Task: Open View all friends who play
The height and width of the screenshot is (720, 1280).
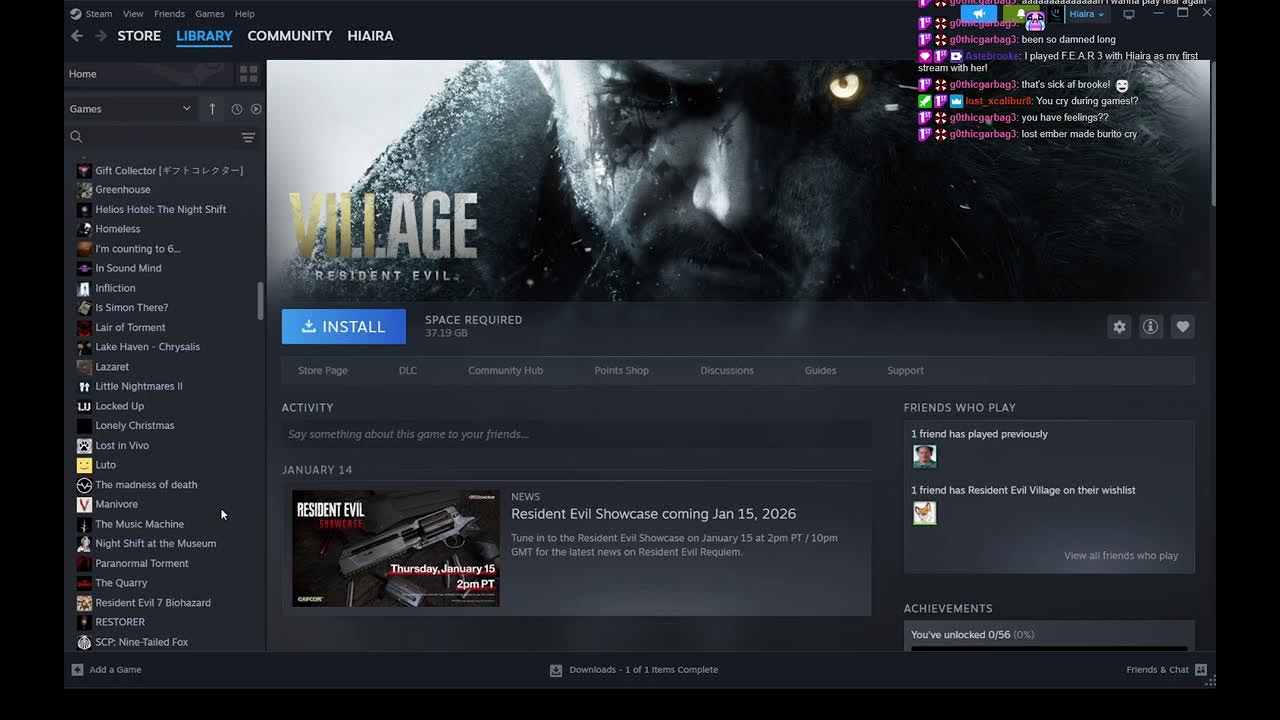Action: 1121,556
